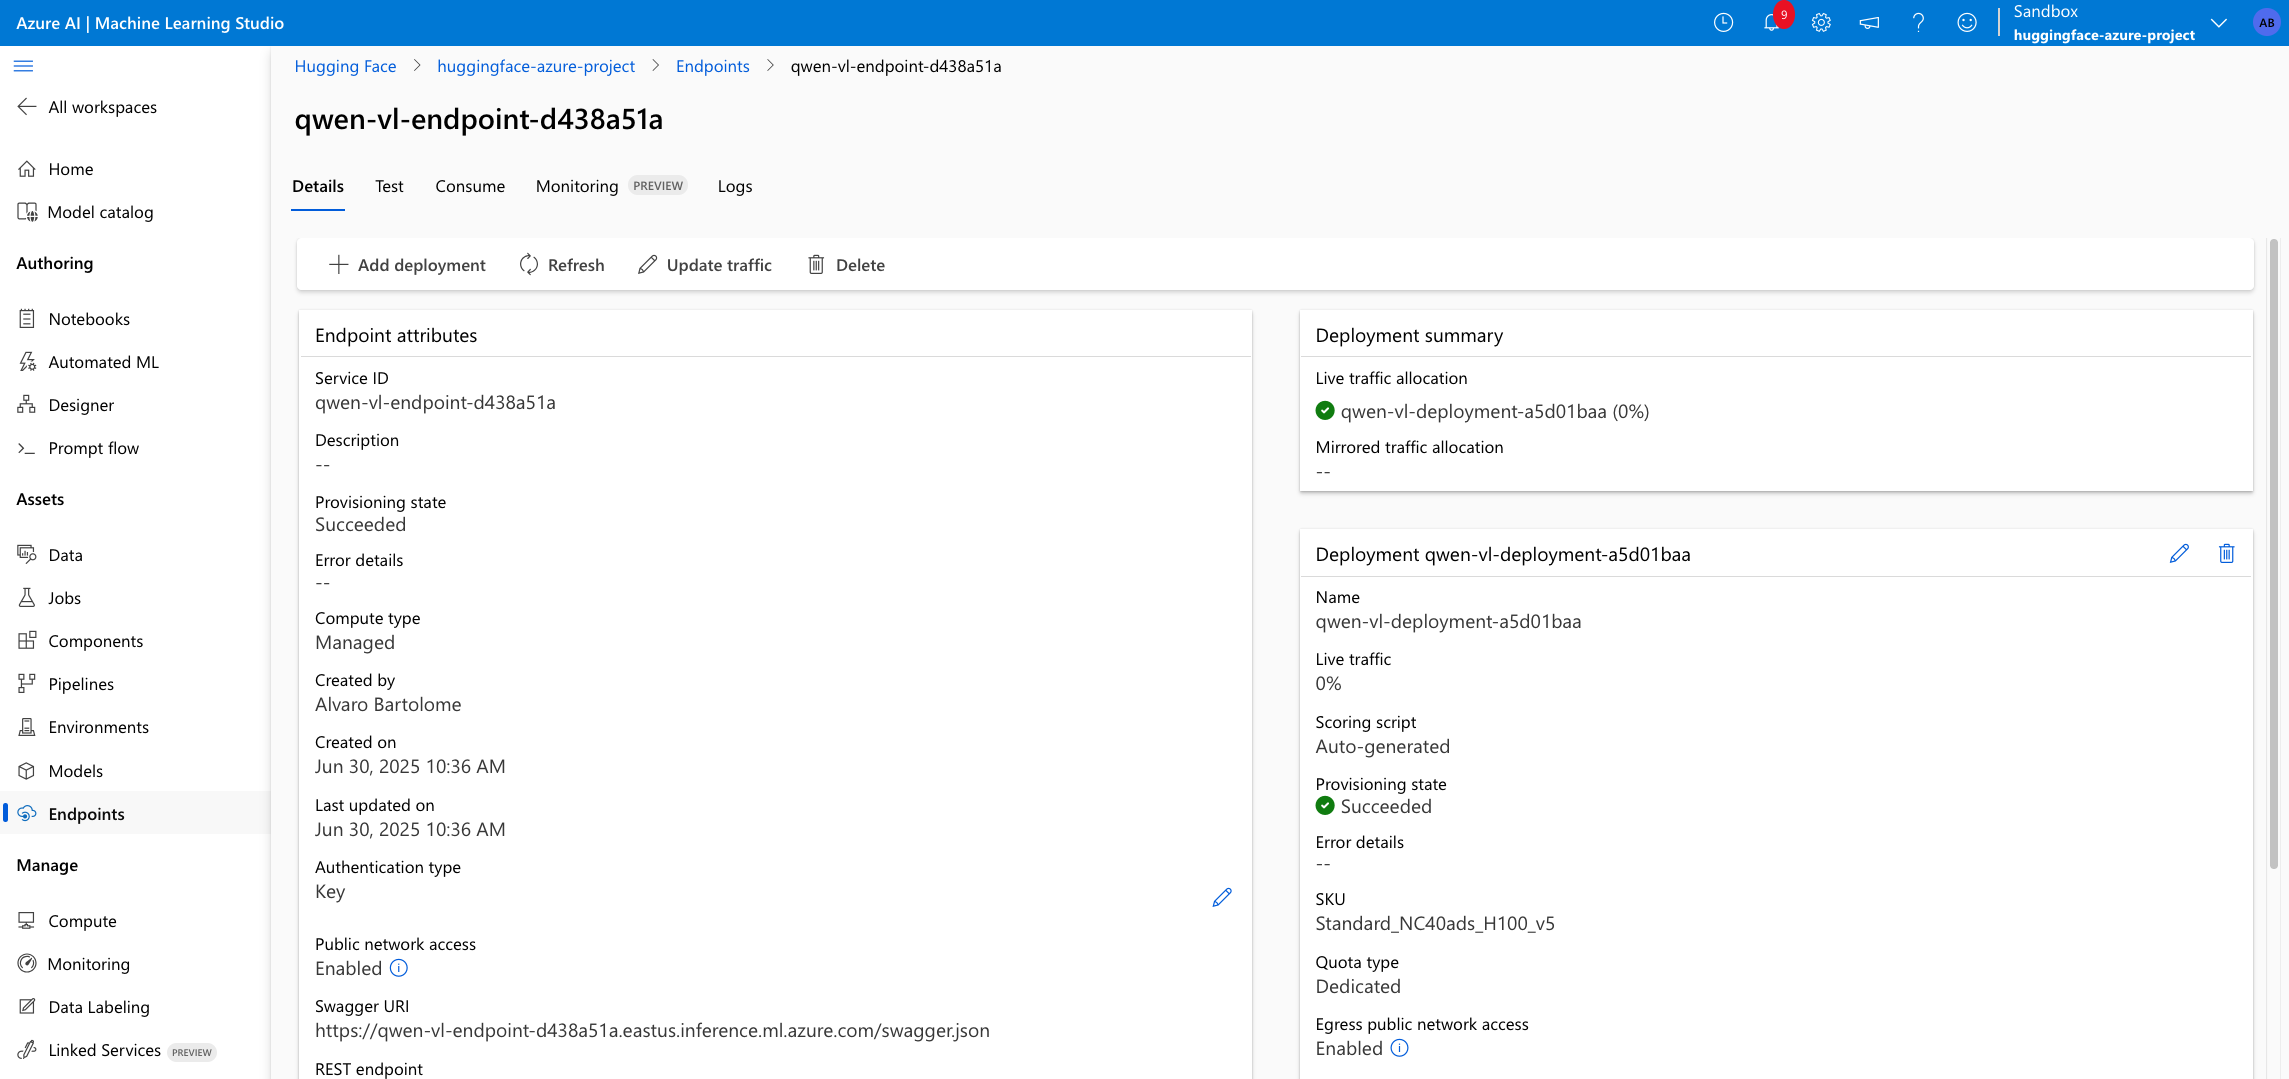Open the Model catalog
Viewport: 2289px width, 1079px height.
point(98,211)
